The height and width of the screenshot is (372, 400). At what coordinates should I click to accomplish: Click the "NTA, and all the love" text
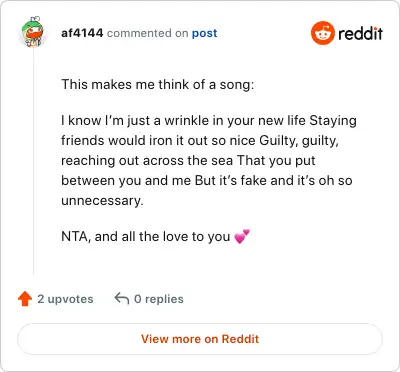point(132,237)
